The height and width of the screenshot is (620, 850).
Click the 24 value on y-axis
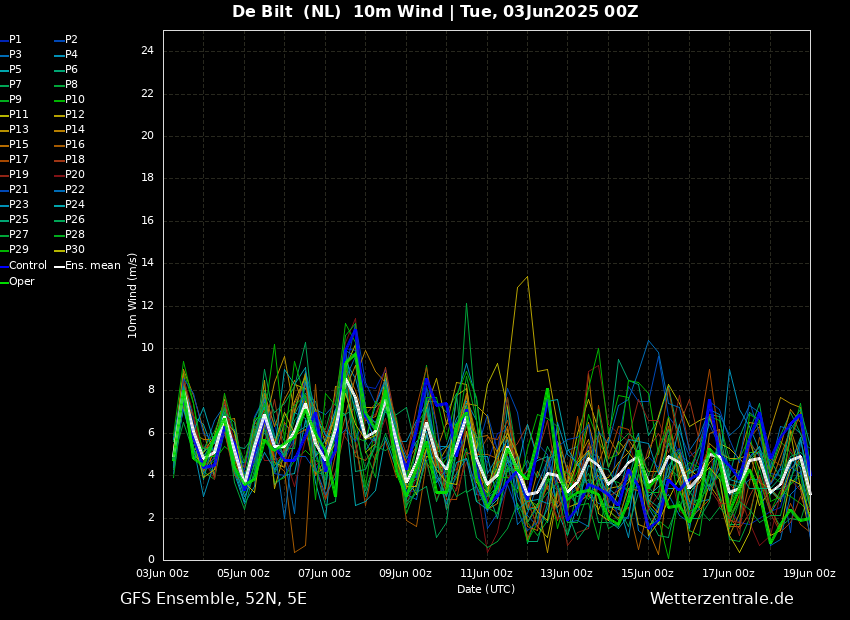pyautogui.click(x=147, y=51)
